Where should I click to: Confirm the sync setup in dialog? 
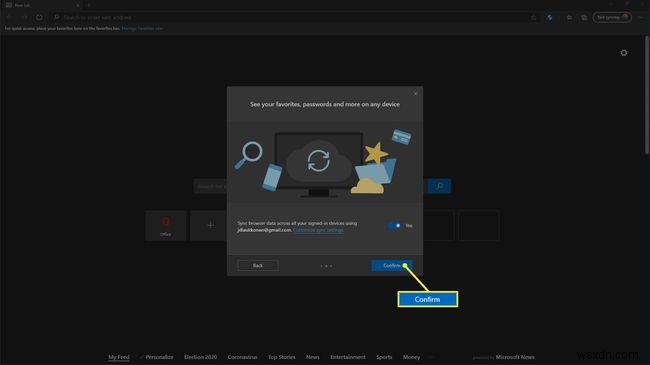[x=392, y=265]
